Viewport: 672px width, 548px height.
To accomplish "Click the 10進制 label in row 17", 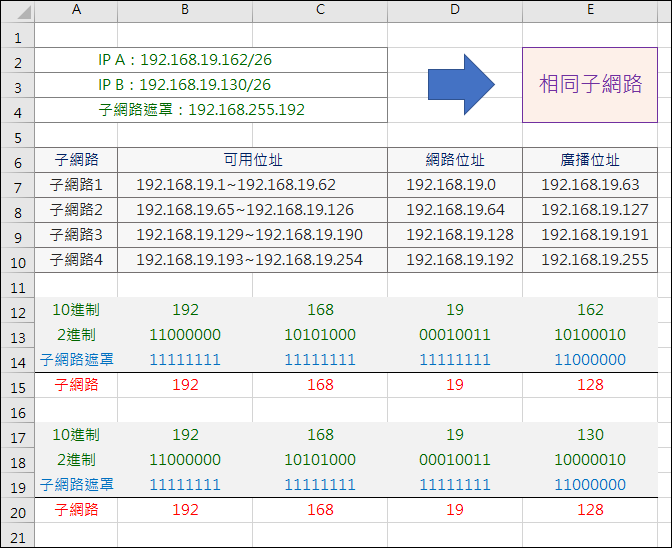I will (76, 435).
